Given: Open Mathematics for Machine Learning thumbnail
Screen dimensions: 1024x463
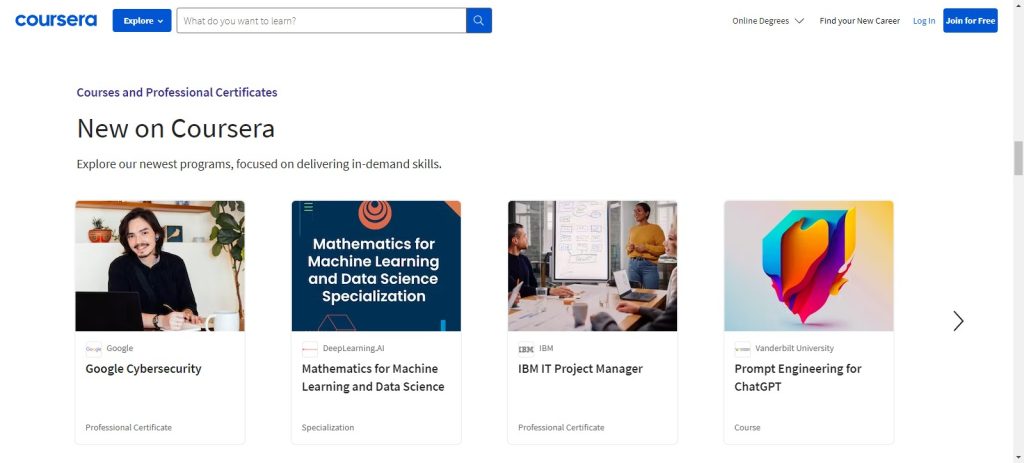Looking at the screenshot, I should click(x=376, y=265).
